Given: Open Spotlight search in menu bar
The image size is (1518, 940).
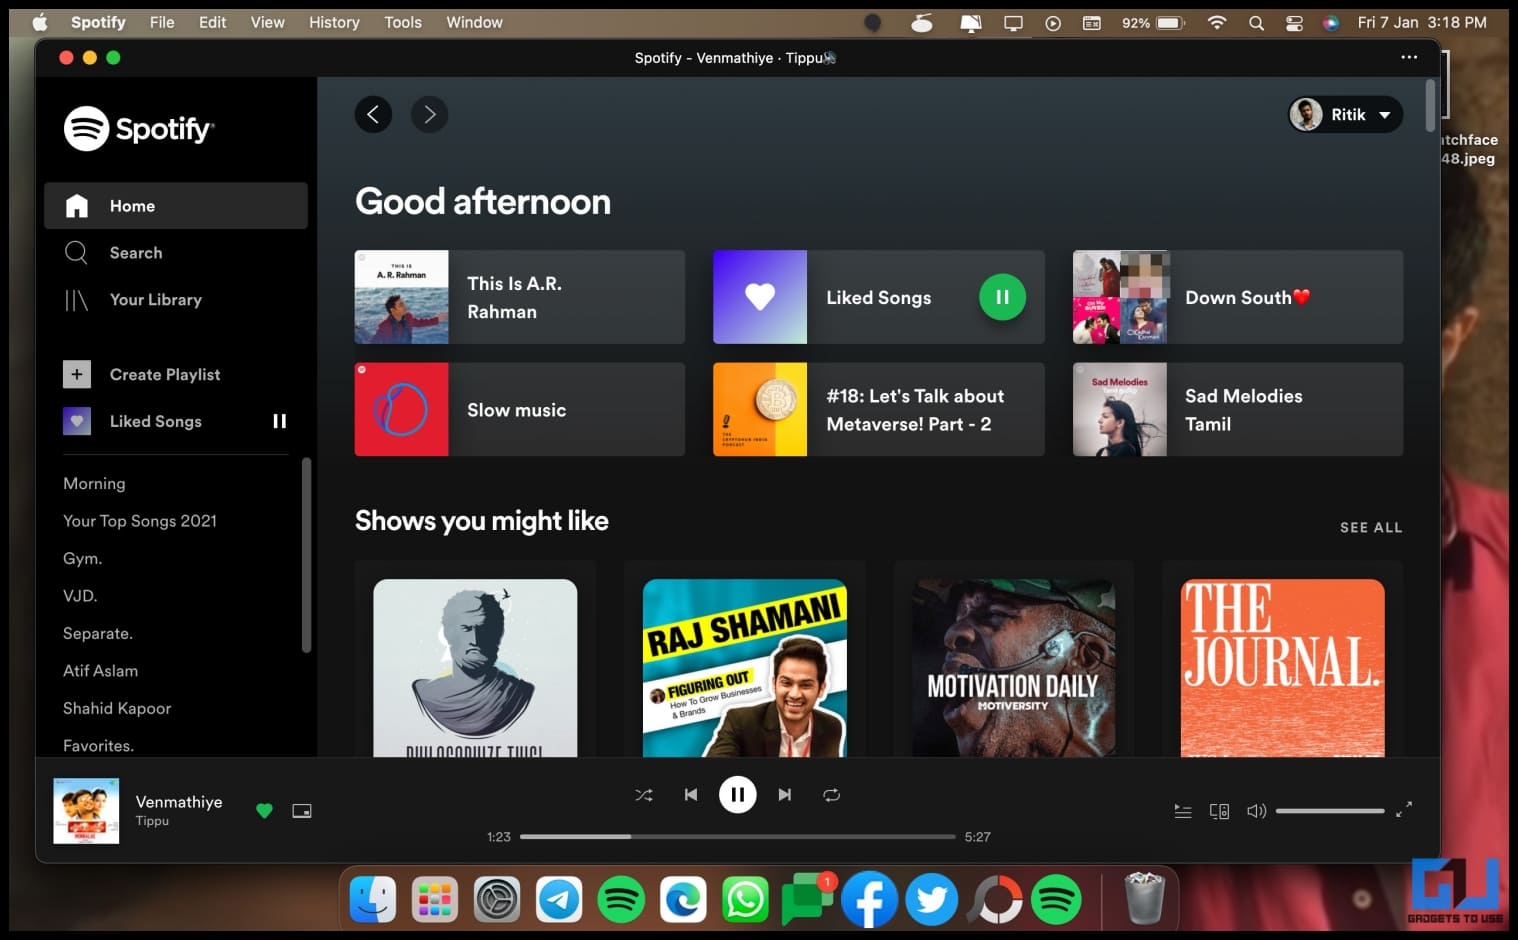Looking at the screenshot, I should coord(1256,22).
